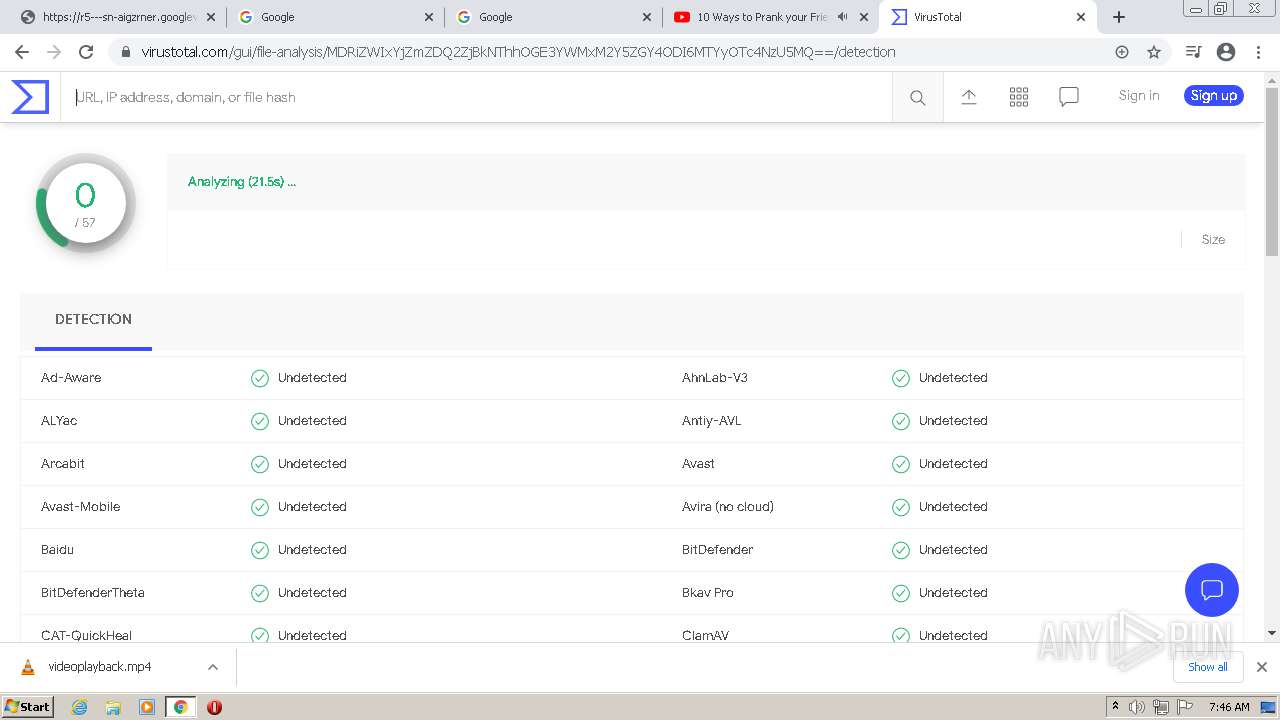Open the media control icon in toolbar
The image size is (1280, 720).
coord(1193,52)
